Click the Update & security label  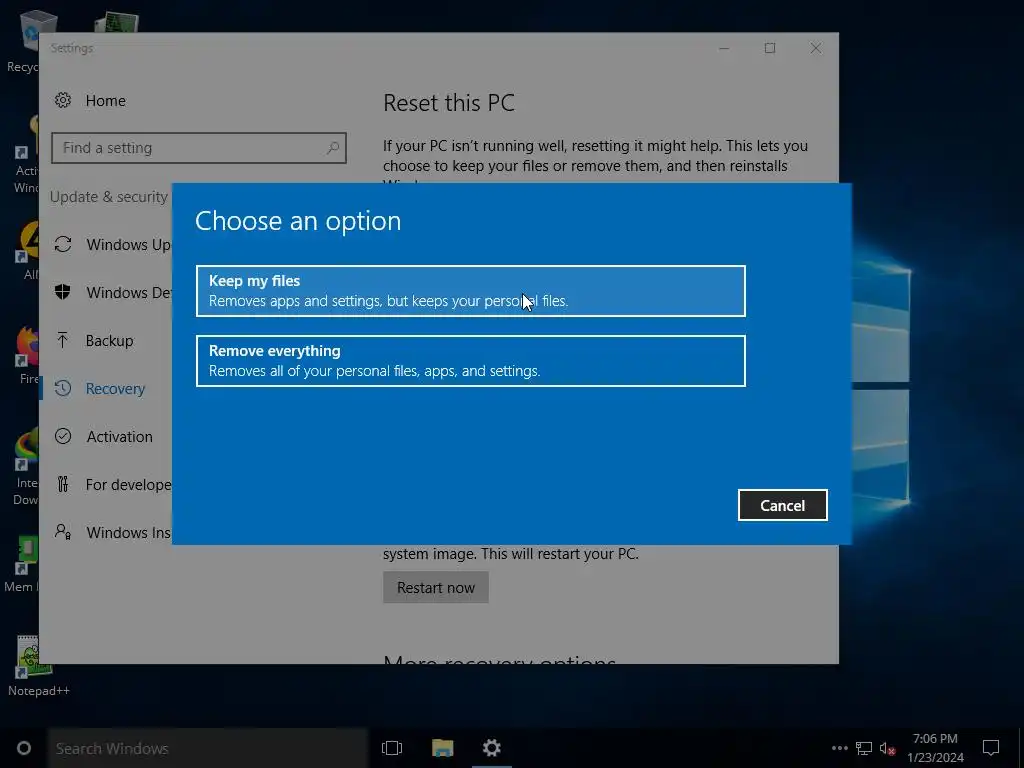pos(108,197)
